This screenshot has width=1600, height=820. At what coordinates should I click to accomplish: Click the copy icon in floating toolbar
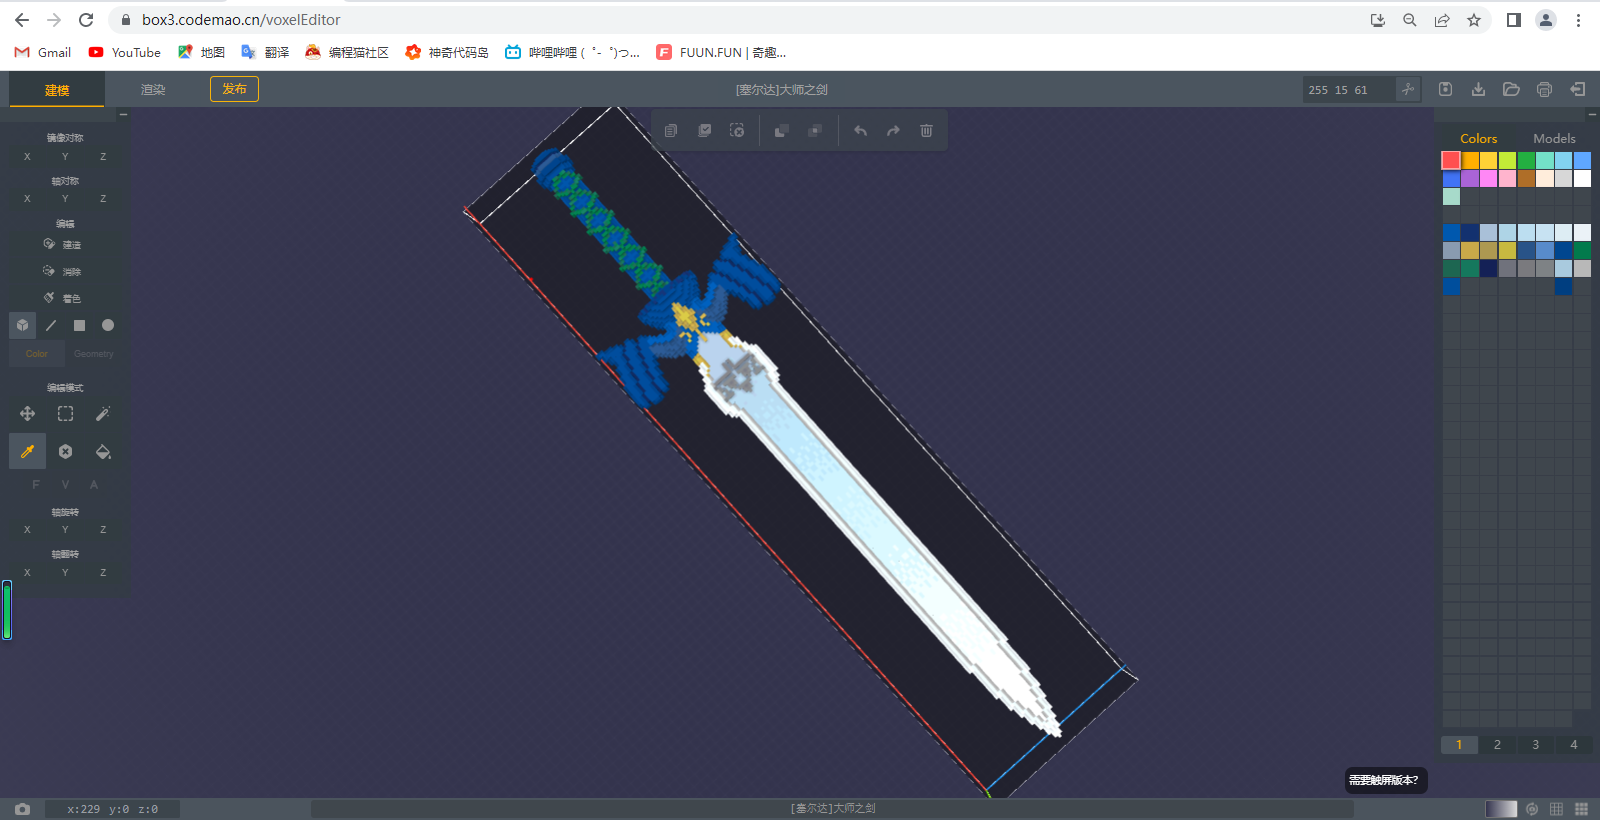point(671,131)
